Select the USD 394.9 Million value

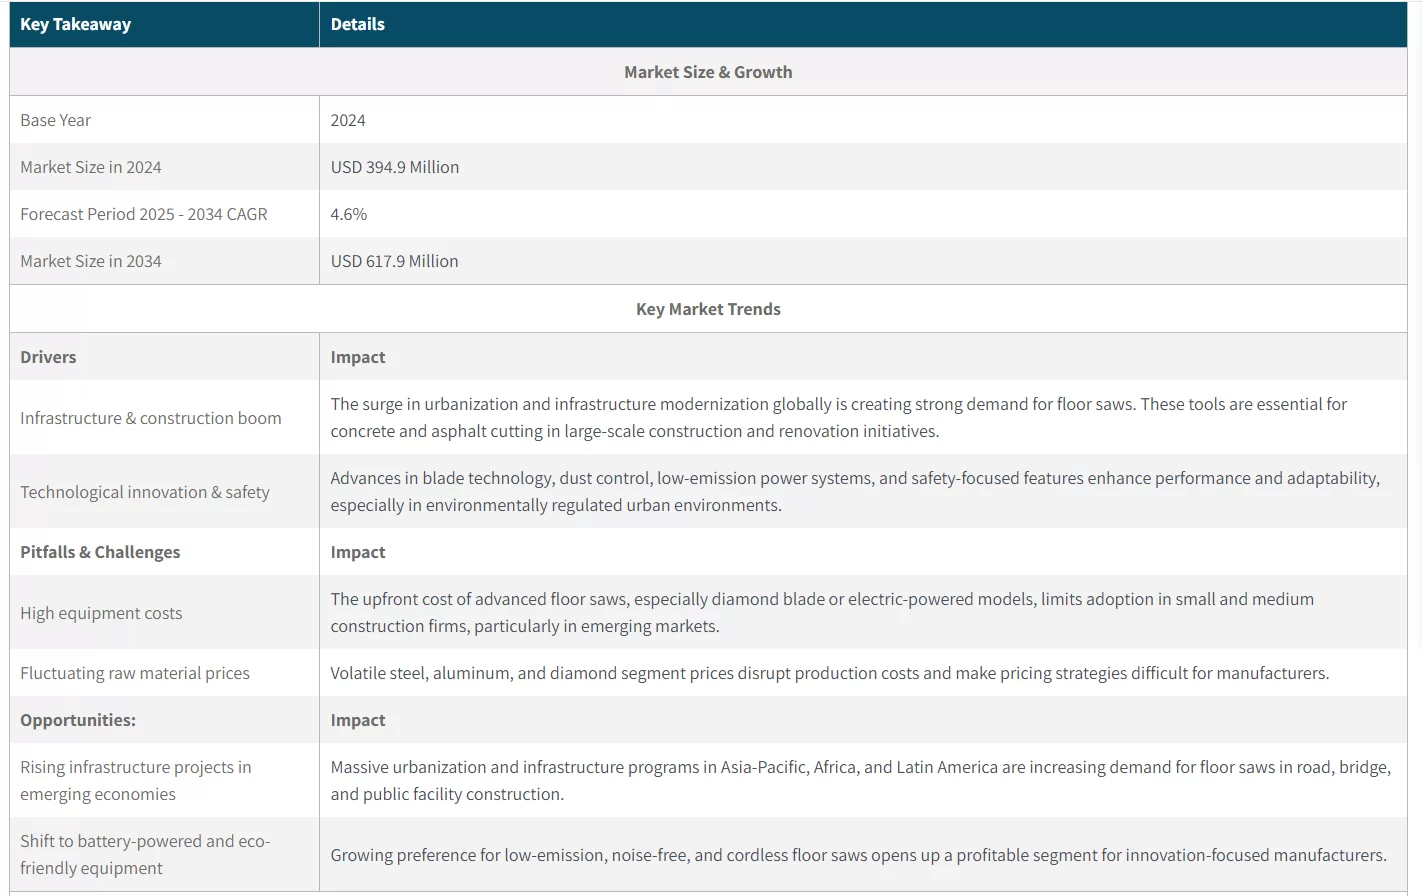pos(395,167)
